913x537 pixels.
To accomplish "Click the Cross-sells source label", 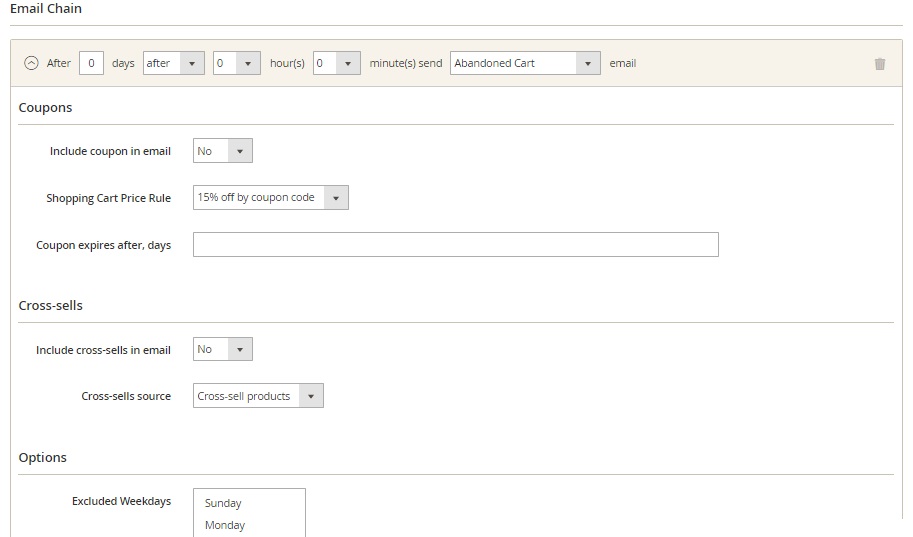I will tap(126, 396).
